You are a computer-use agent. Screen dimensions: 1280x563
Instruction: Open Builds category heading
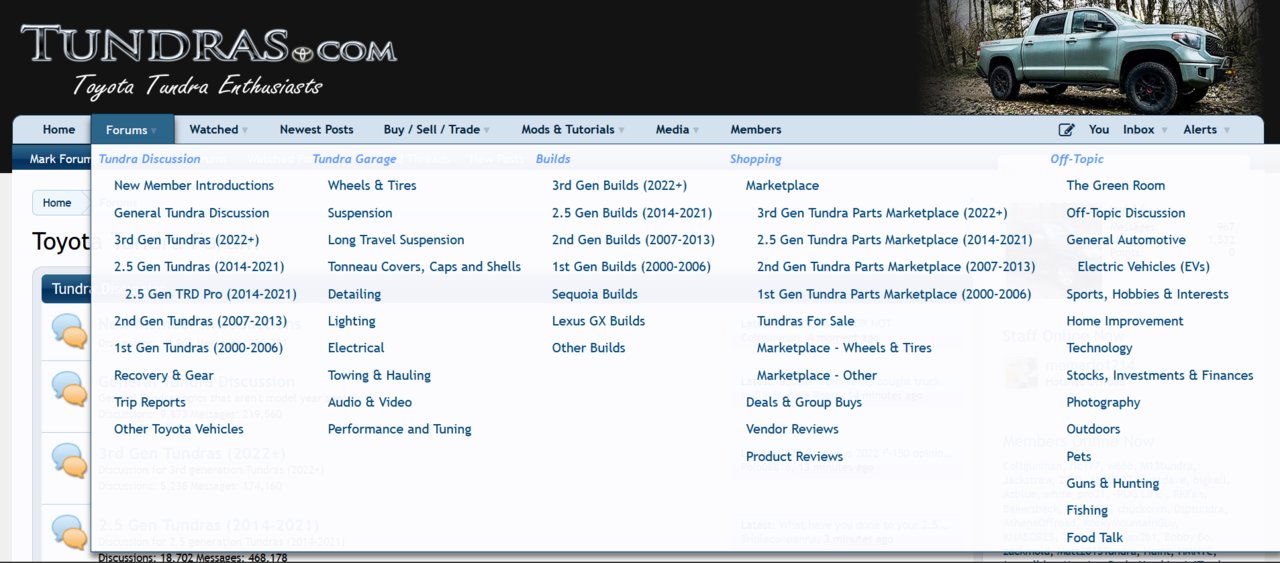tap(553, 159)
